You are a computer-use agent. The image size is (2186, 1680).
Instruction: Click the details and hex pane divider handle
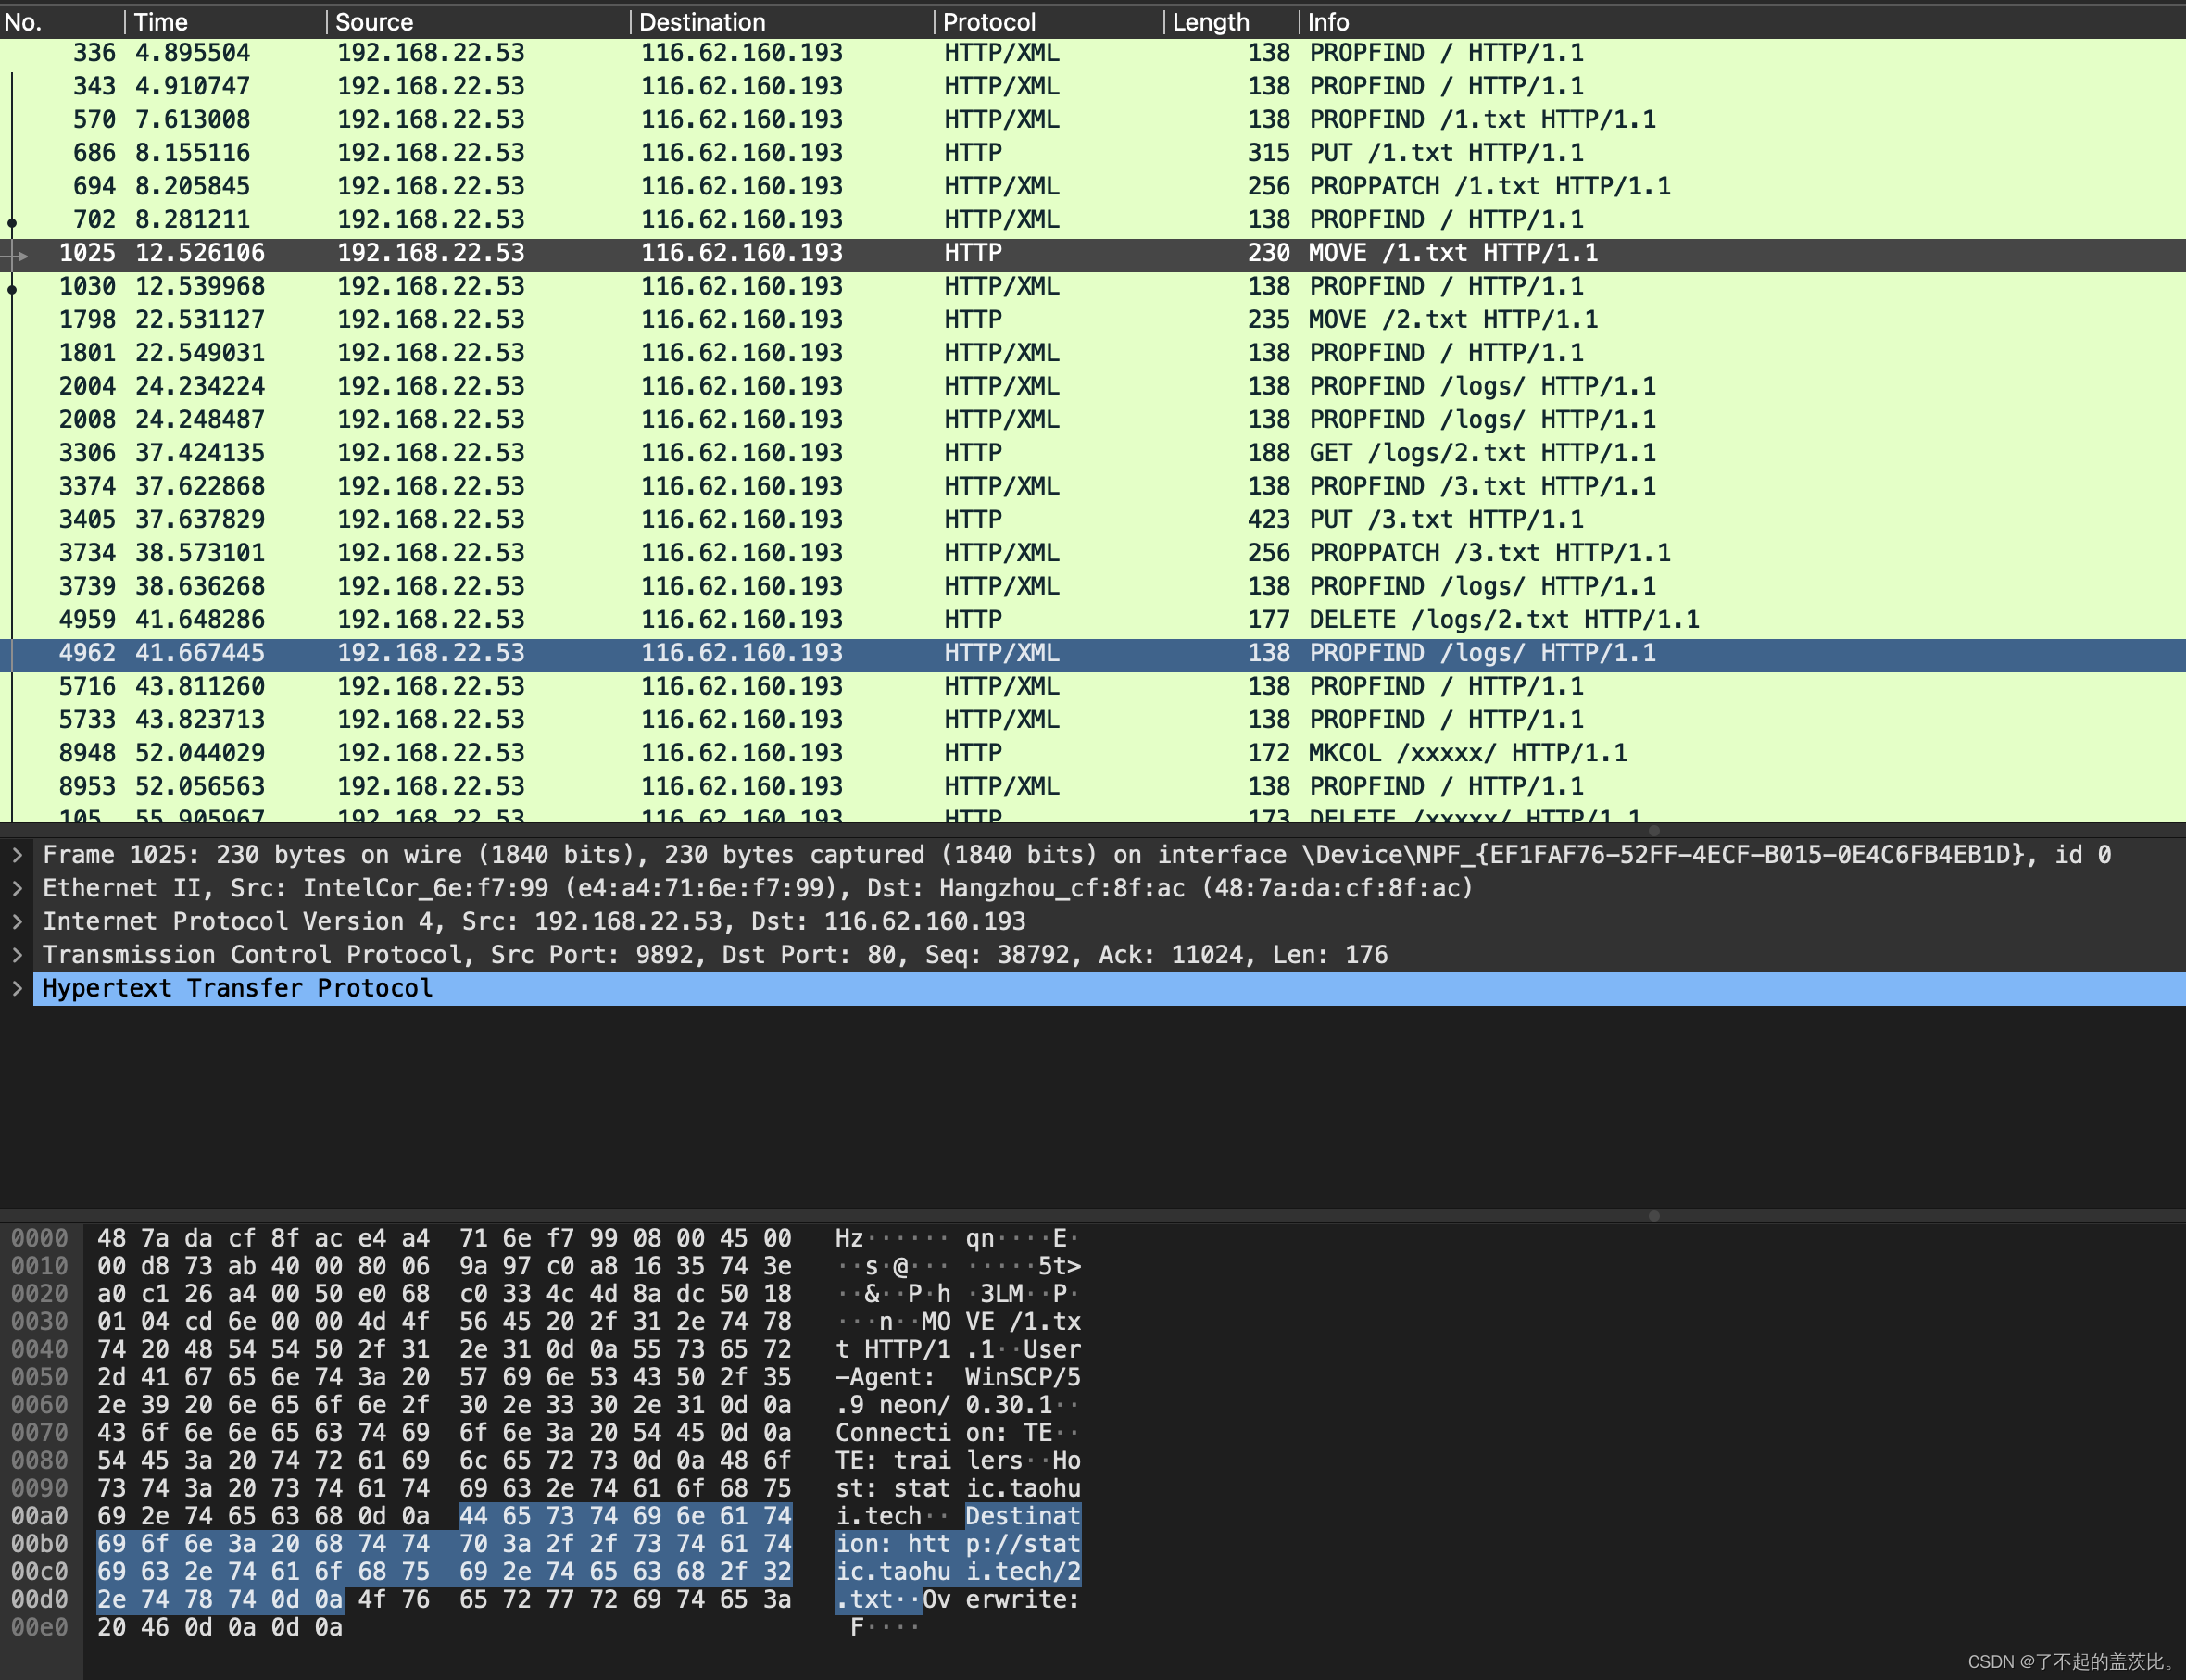click(x=1654, y=1216)
